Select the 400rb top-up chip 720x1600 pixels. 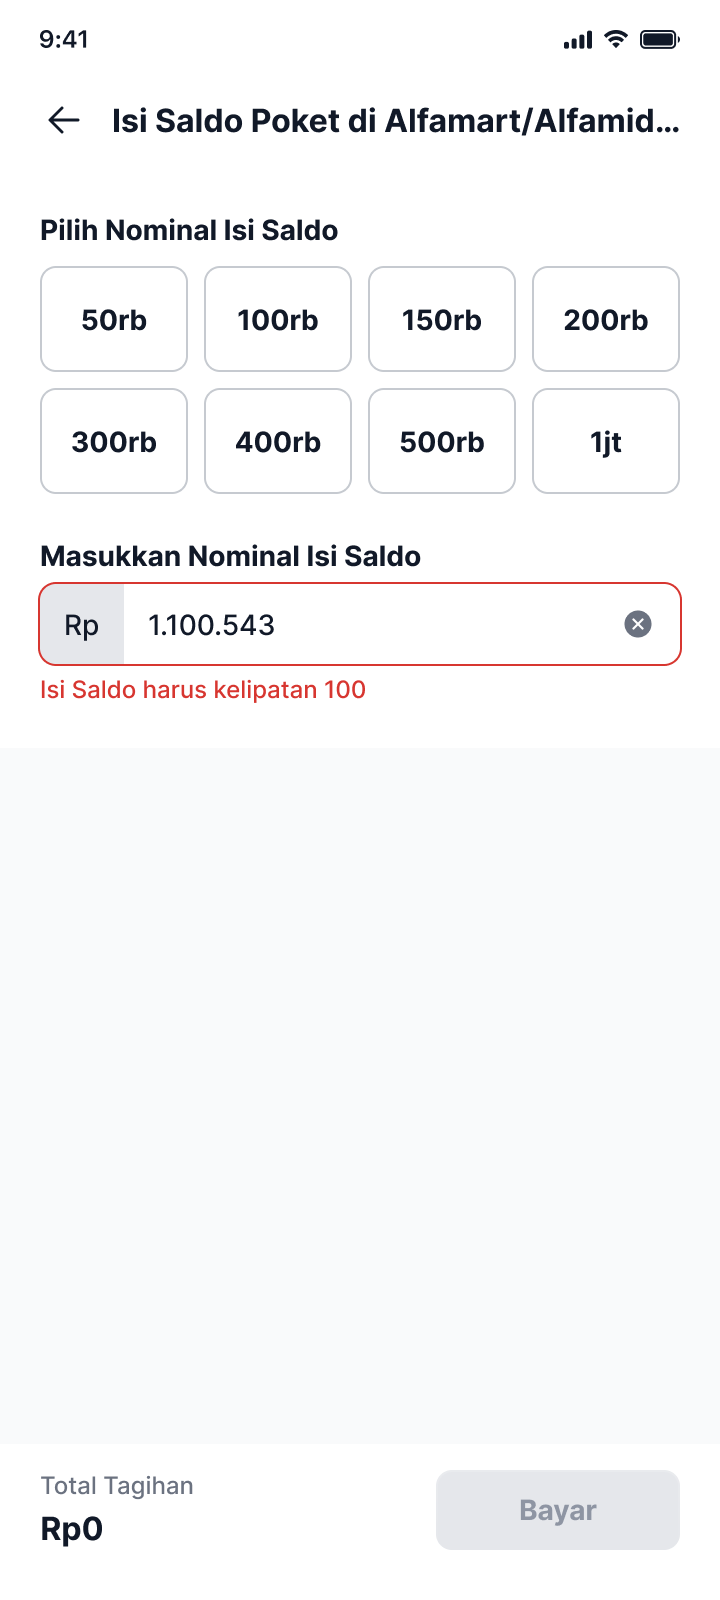[278, 441]
